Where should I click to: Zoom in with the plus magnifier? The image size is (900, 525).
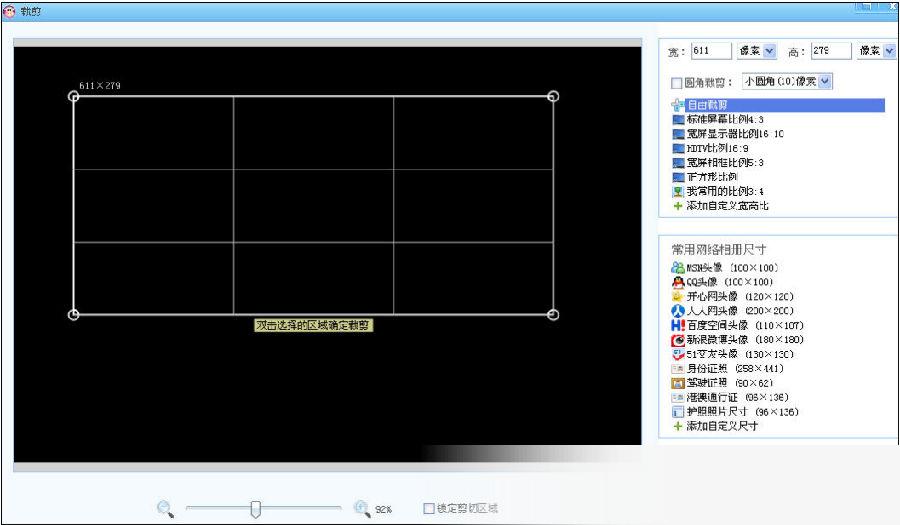[x=362, y=508]
